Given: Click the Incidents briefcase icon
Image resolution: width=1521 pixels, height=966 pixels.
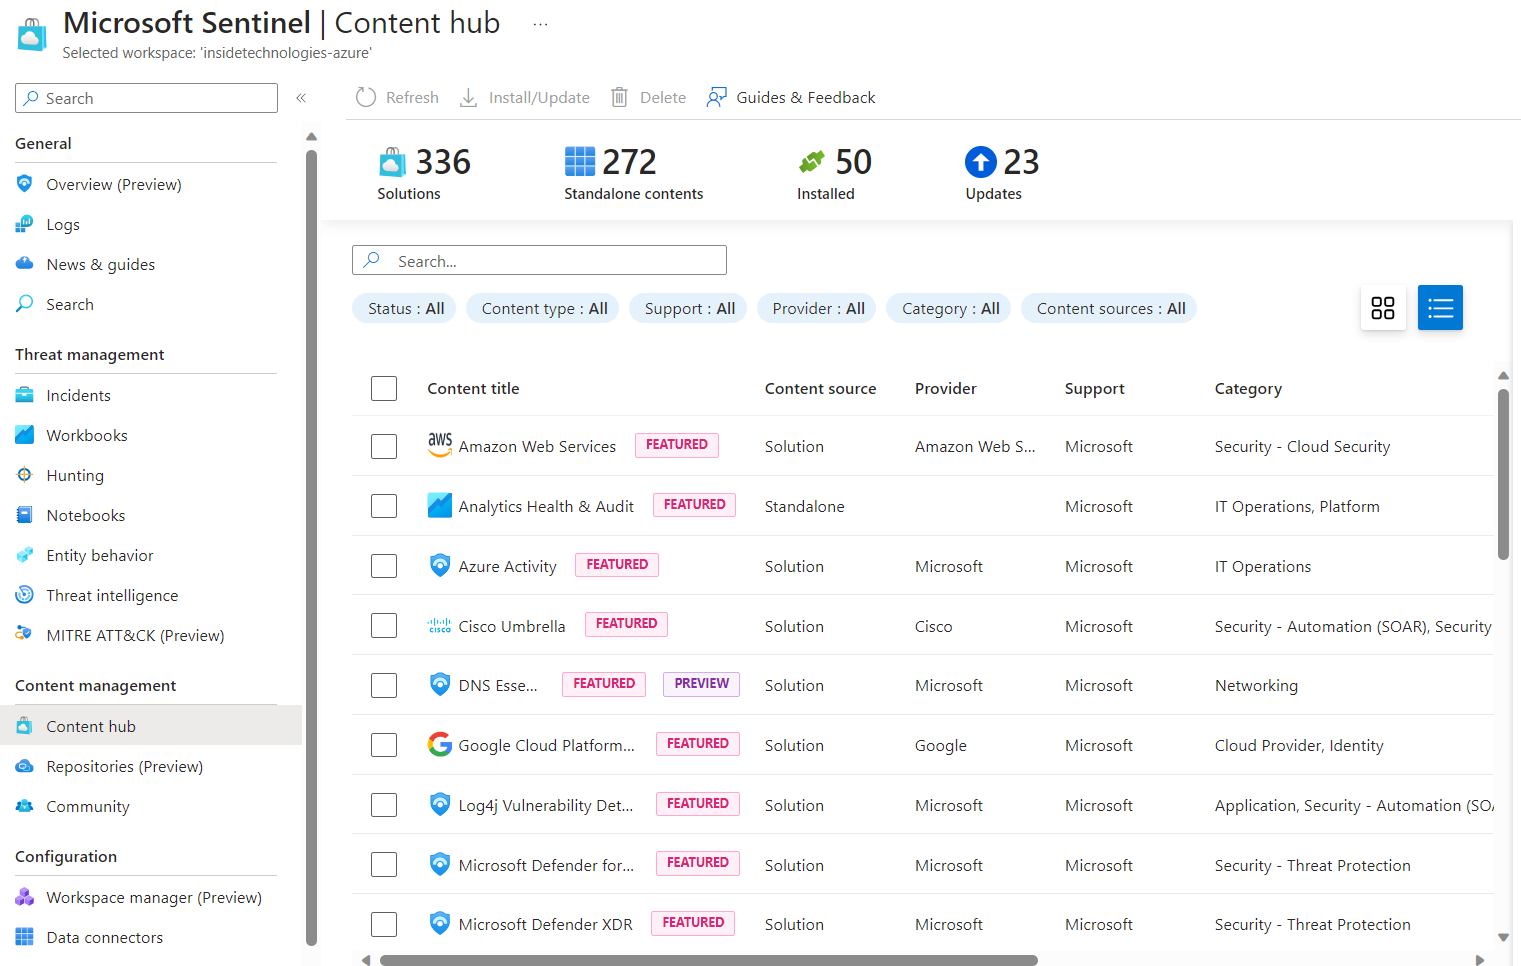Looking at the screenshot, I should click(25, 395).
